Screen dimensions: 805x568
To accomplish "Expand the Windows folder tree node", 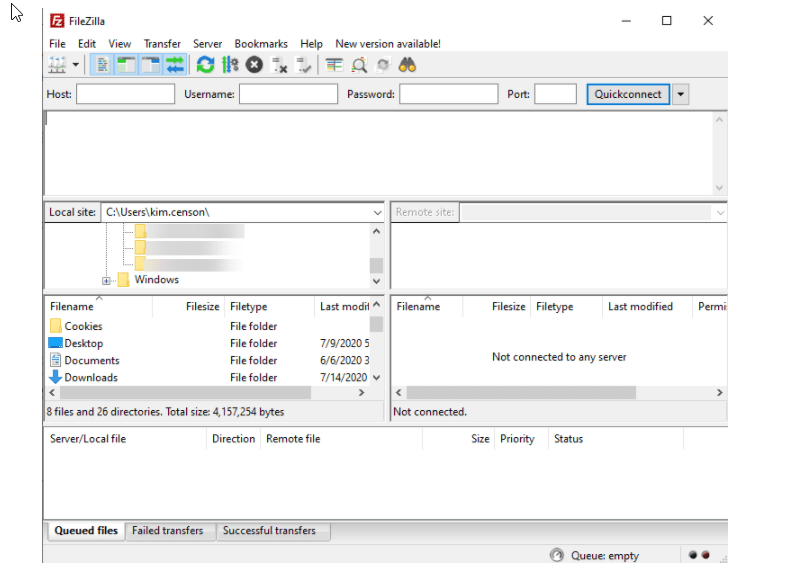I will [x=106, y=280].
